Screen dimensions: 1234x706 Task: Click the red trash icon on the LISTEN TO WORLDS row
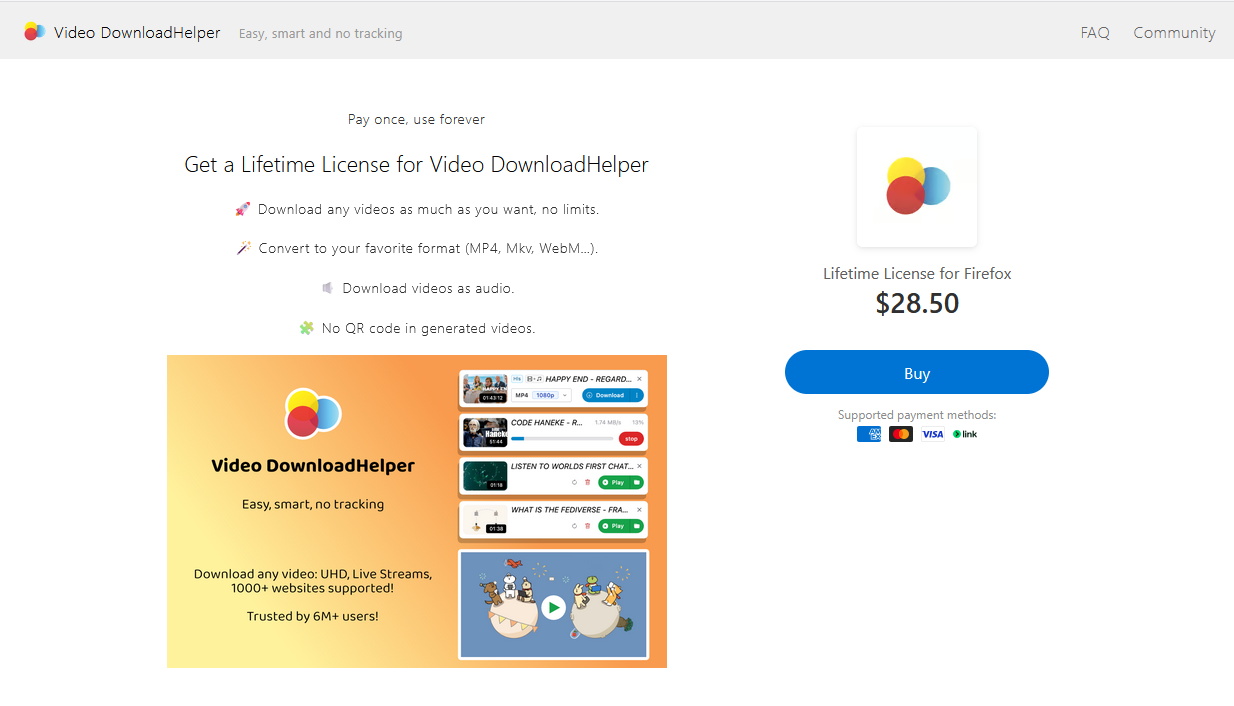pos(587,482)
